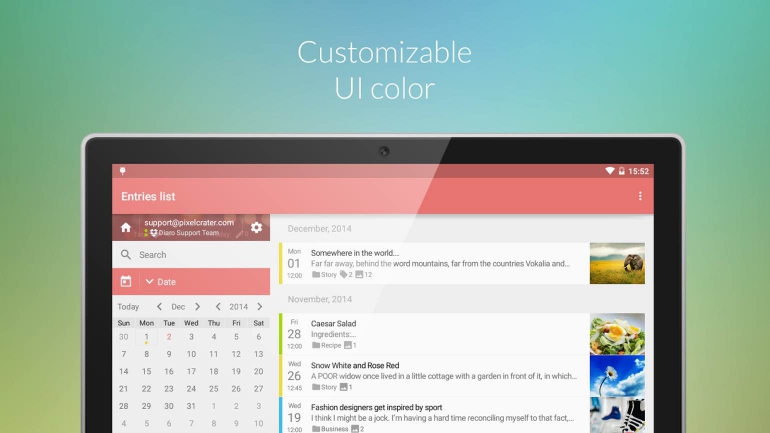Tap the Wi-Fi status bar icon
This screenshot has width=770, height=433.
[x=610, y=171]
